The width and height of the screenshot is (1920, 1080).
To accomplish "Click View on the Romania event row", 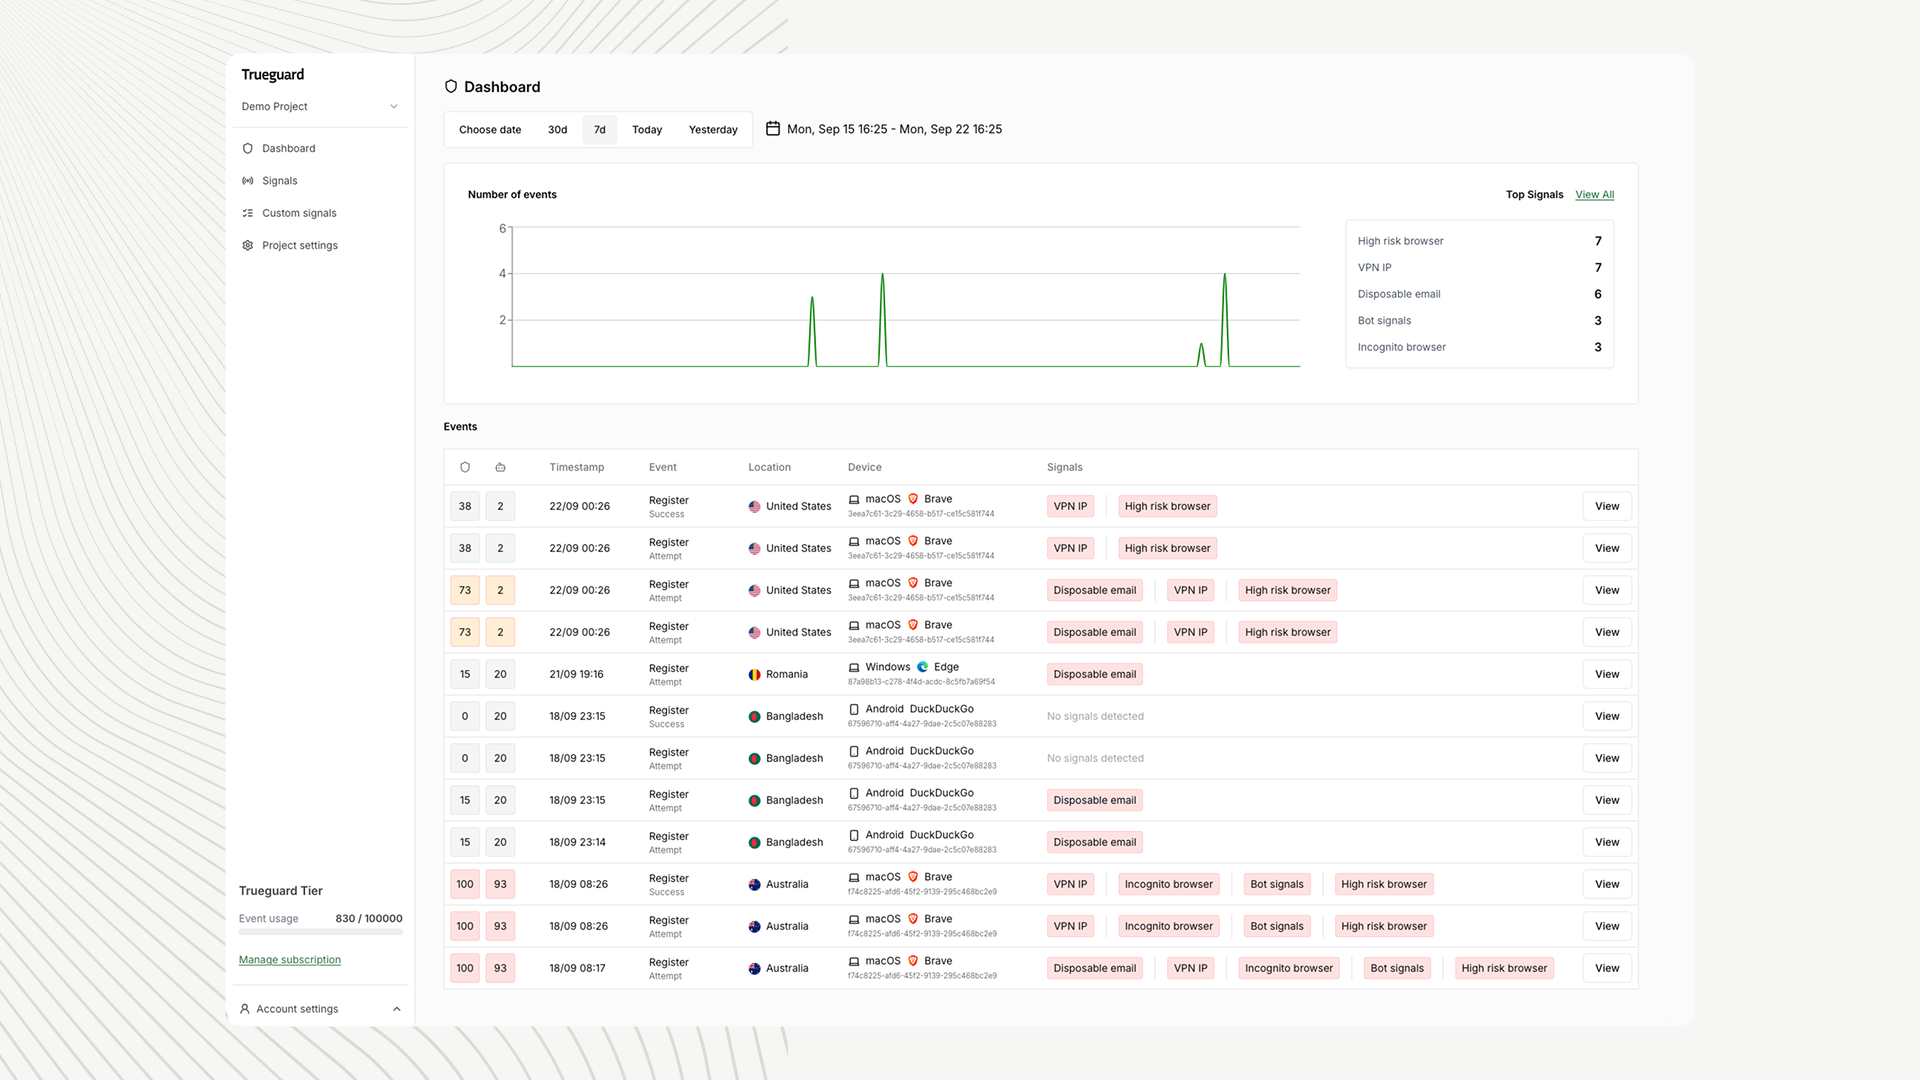I will [1606, 673].
